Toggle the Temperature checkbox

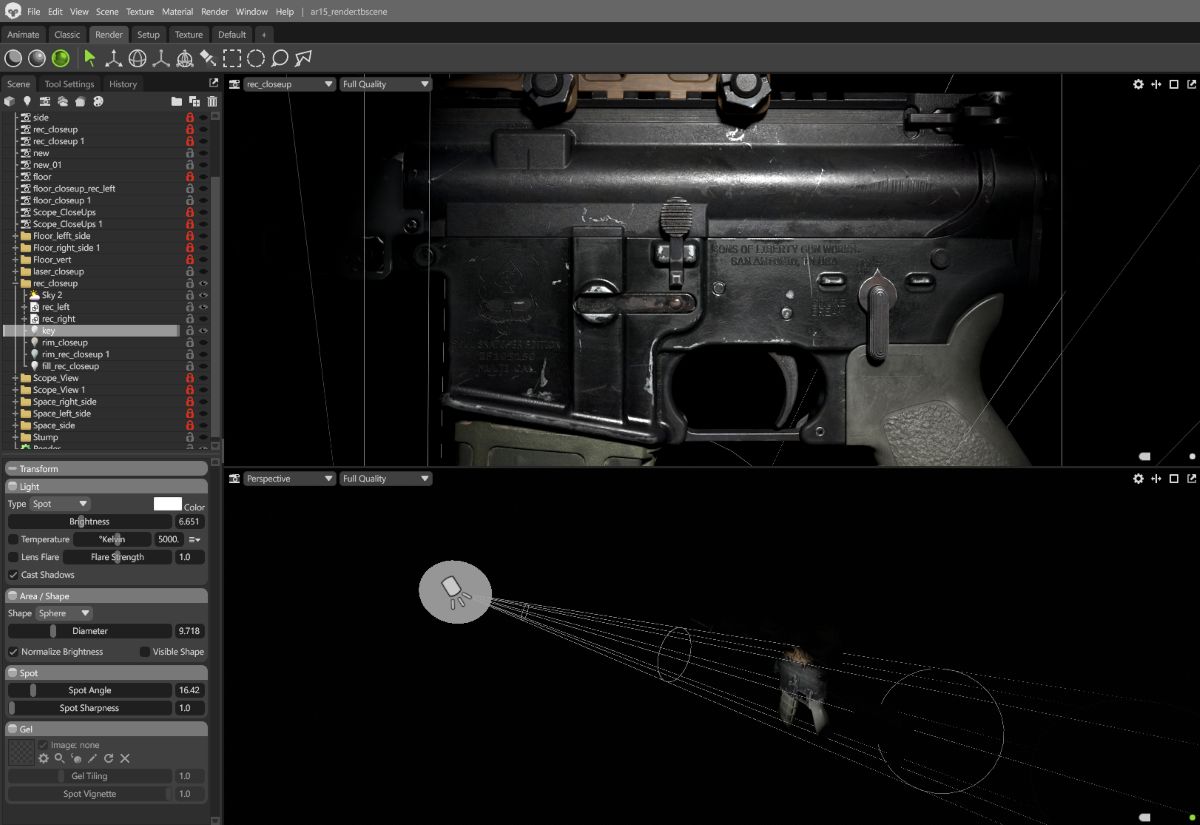(x=13, y=539)
